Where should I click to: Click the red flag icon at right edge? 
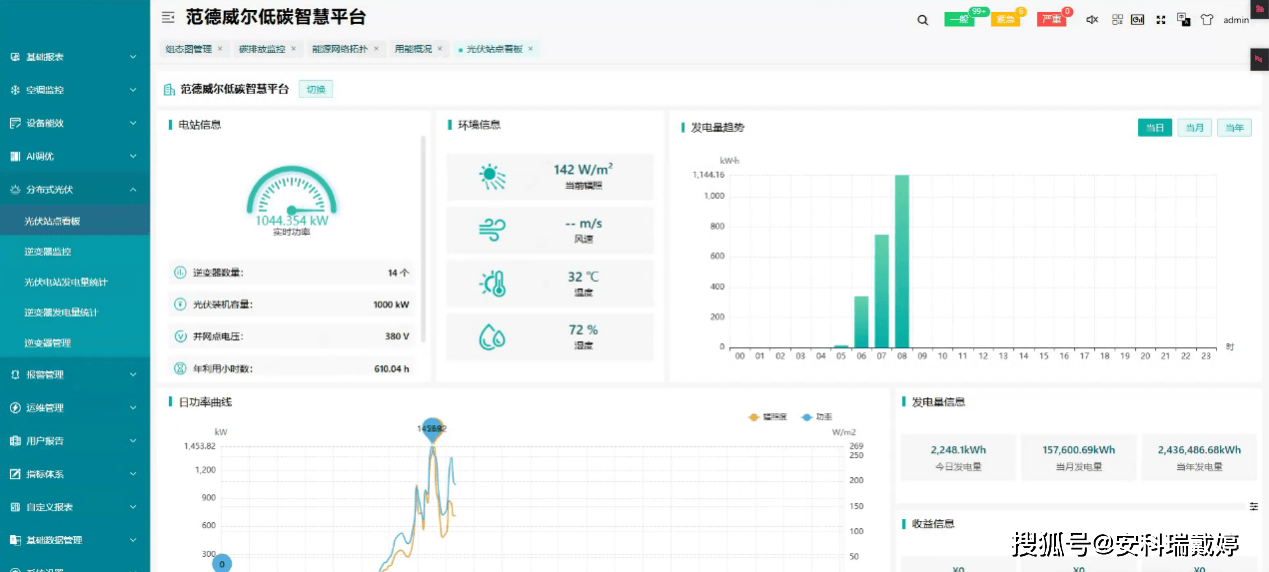point(1259,59)
